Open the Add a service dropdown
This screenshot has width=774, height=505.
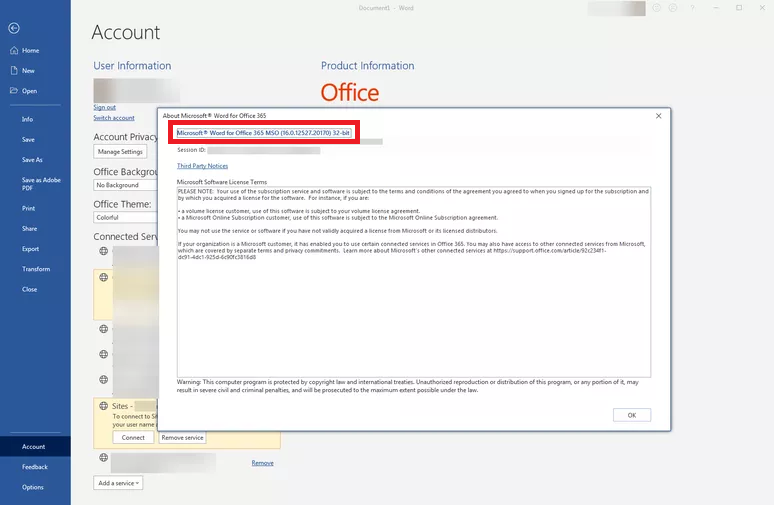(118, 483)
